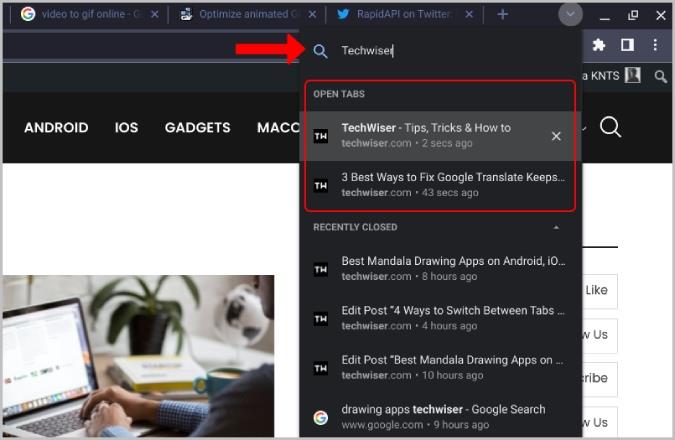Screen dimensions: 675x440
Task: Reopen Best Mandala Drawing Apps on Android
Action: (440, 269)
